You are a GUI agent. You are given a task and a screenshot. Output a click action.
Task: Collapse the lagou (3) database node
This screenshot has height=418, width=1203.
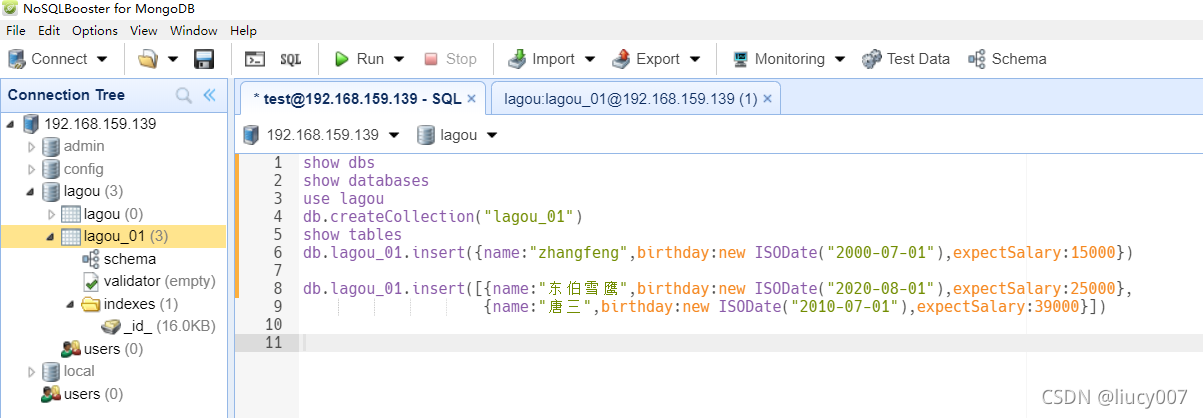31,192
